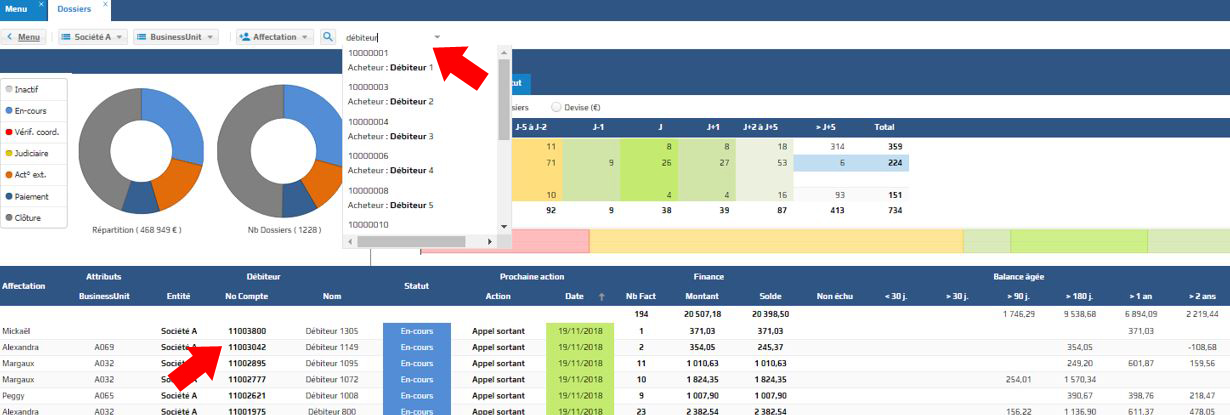1230x415 pixels.
Task: Switch to the Menu tab
Action: click(x=17, y=9)
